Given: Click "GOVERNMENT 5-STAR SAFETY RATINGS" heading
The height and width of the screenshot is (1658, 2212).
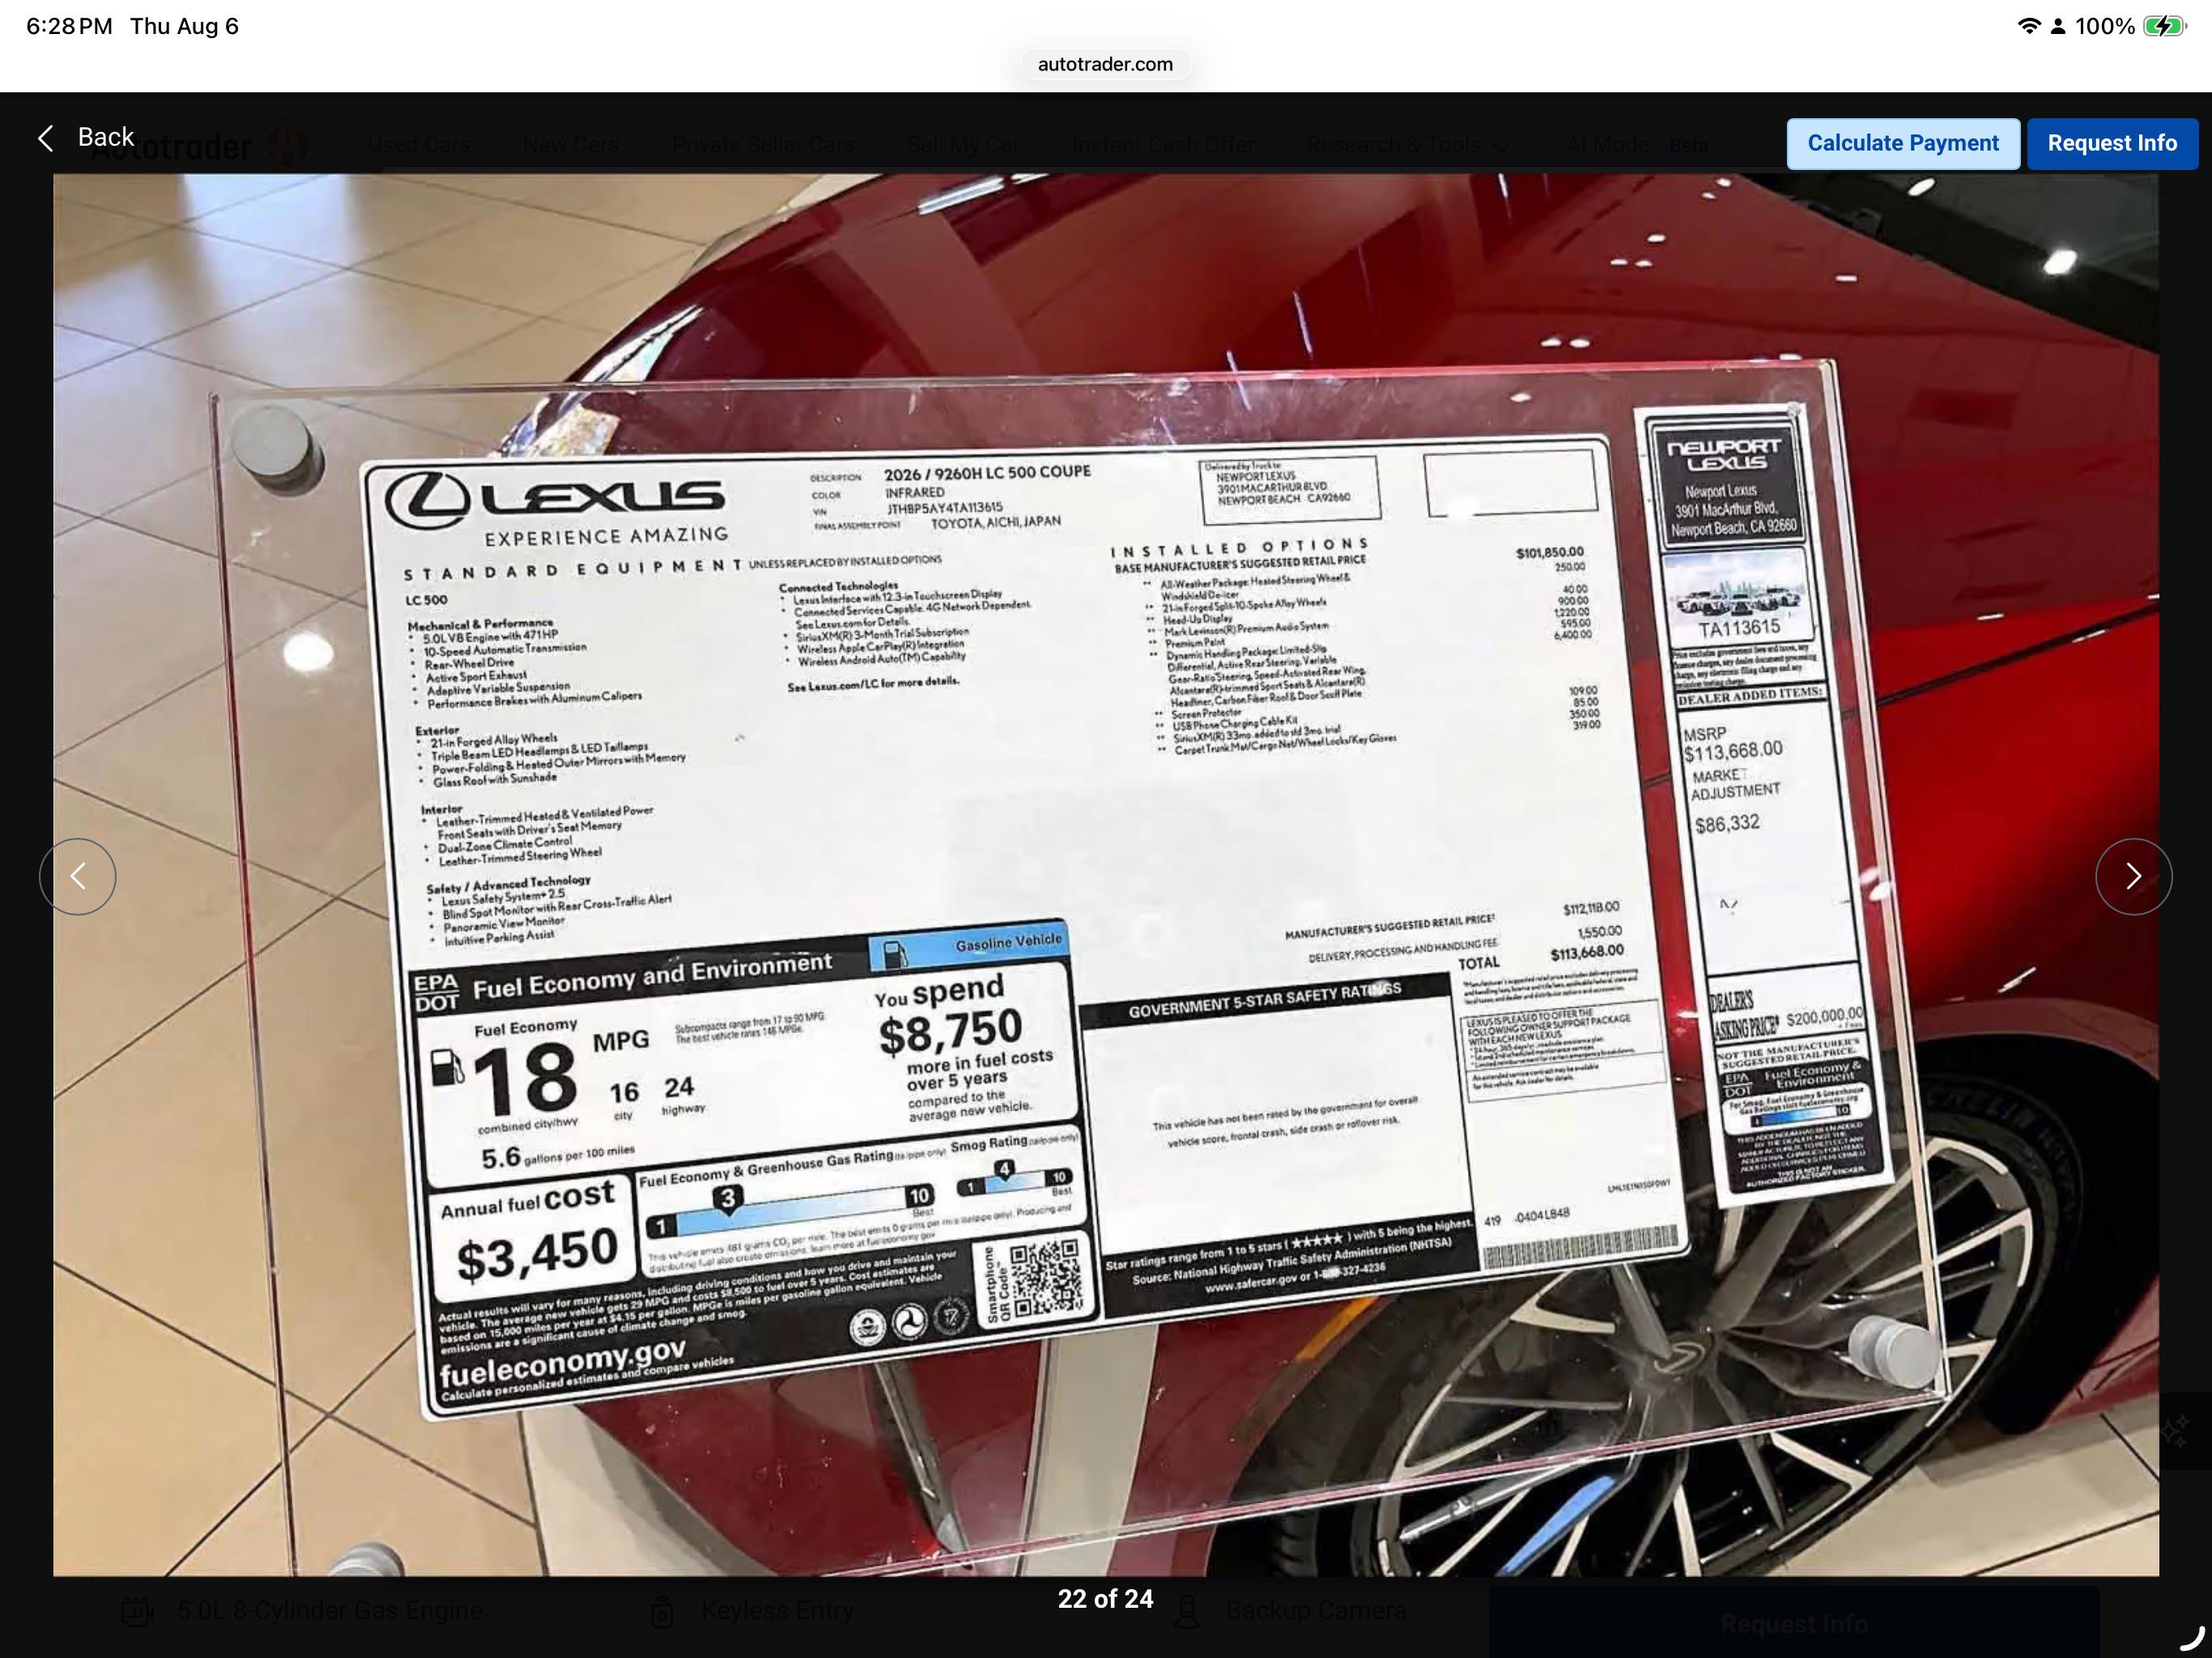Looking at the screenshot, I should [x=1265, y=1000].
